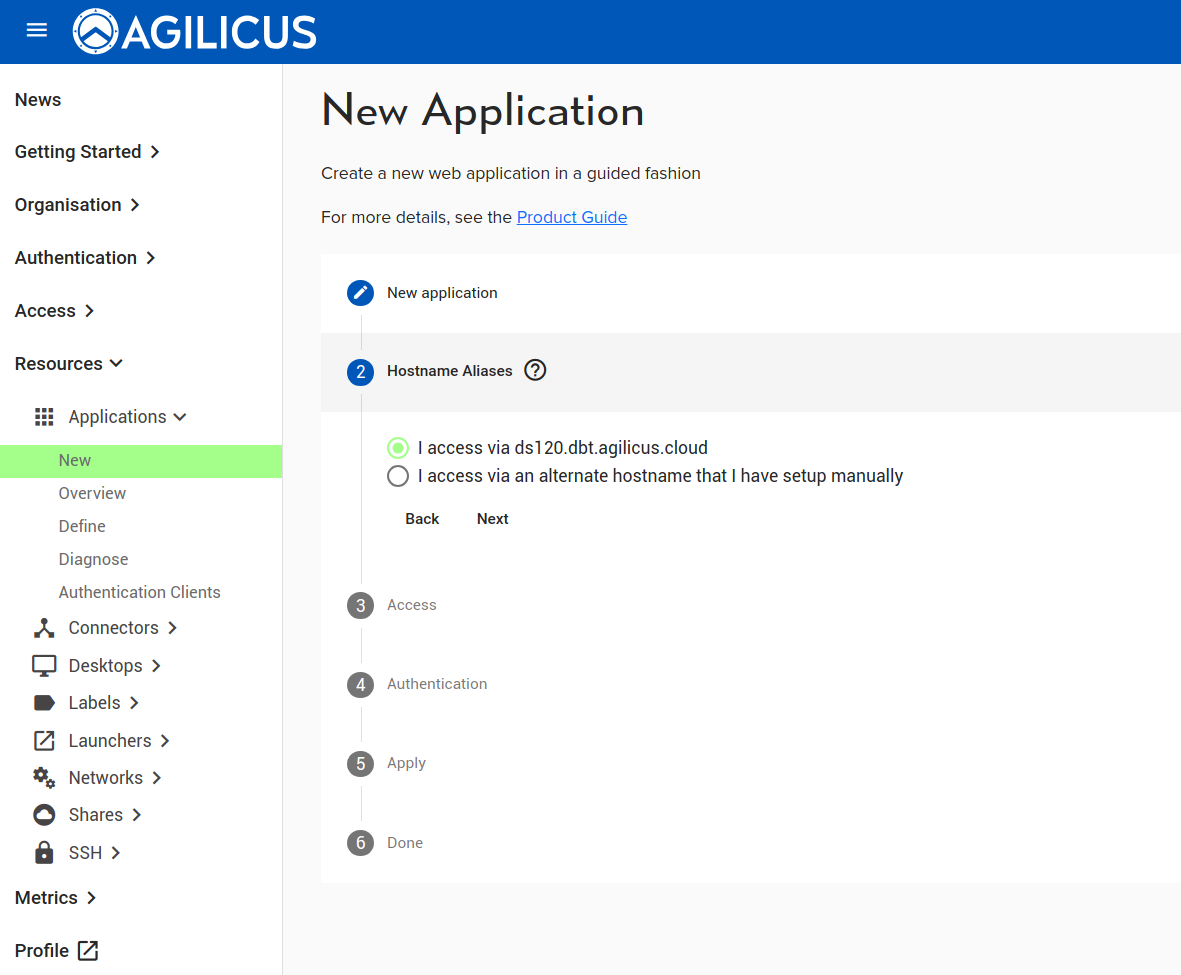Image resolution: width=1181 pixels, height=975 pixels.
Task: Expand the Getting Started section
Action: click(x=87, y=152)
